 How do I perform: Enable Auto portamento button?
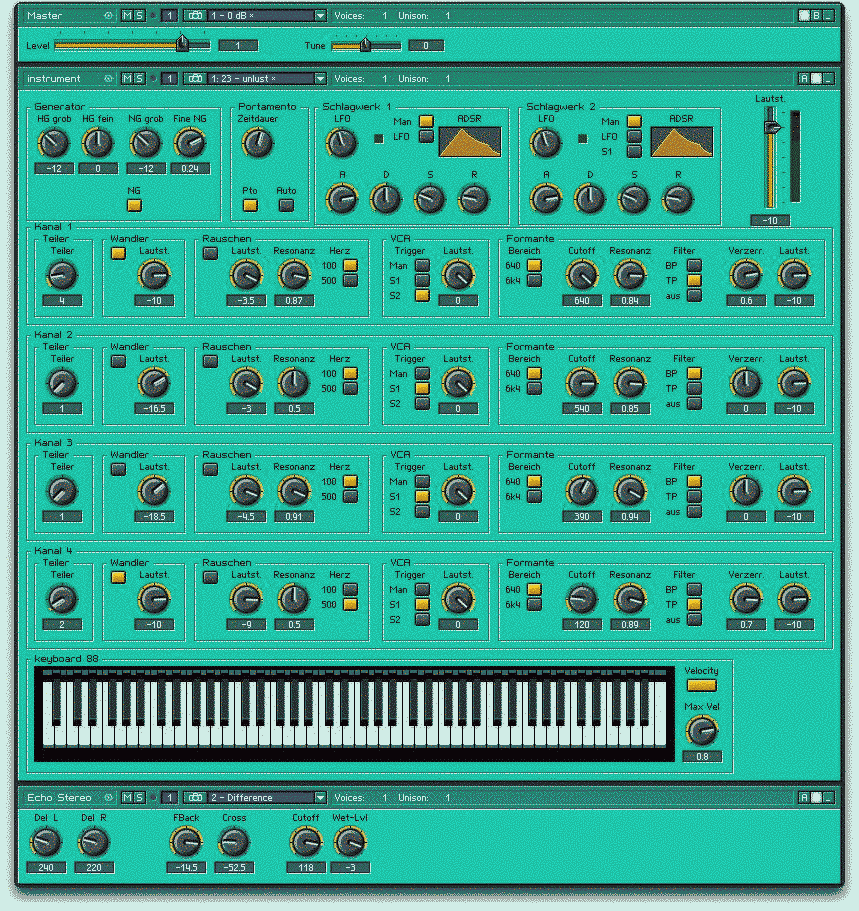[x=287, y=205]
